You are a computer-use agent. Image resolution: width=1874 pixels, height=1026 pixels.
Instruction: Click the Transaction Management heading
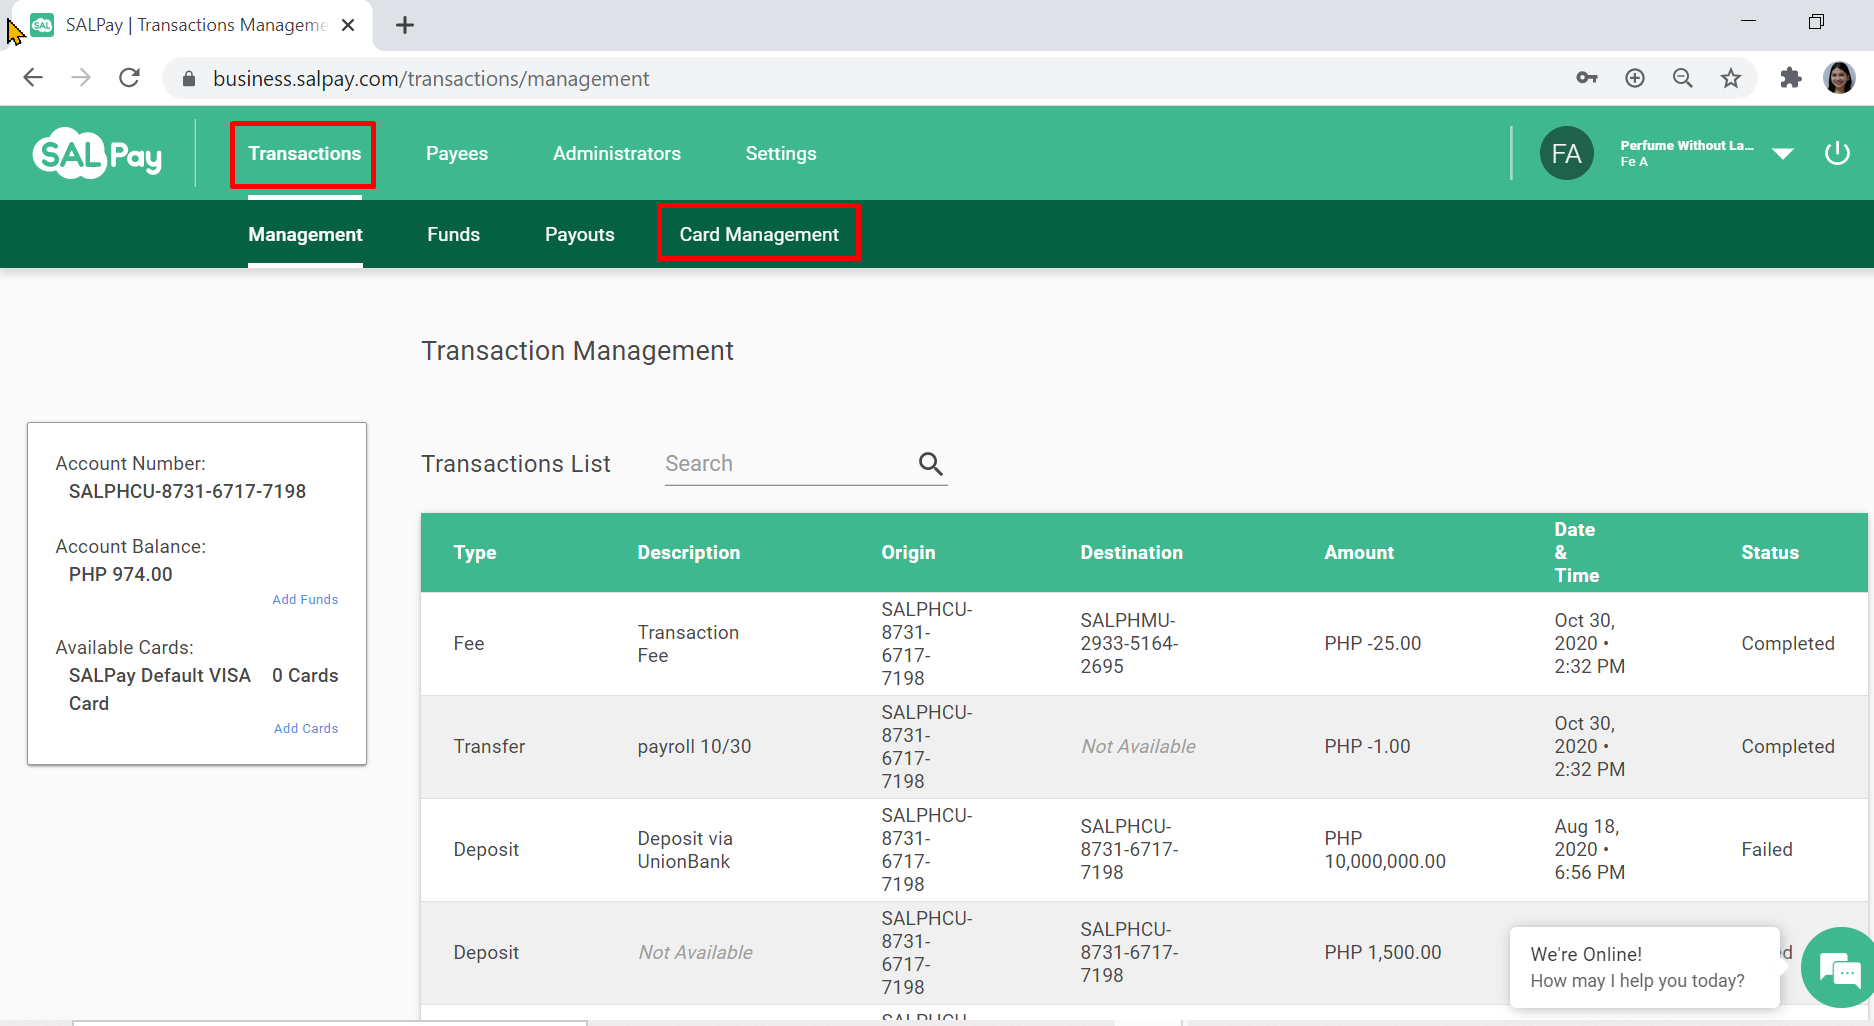coord(577,351)
